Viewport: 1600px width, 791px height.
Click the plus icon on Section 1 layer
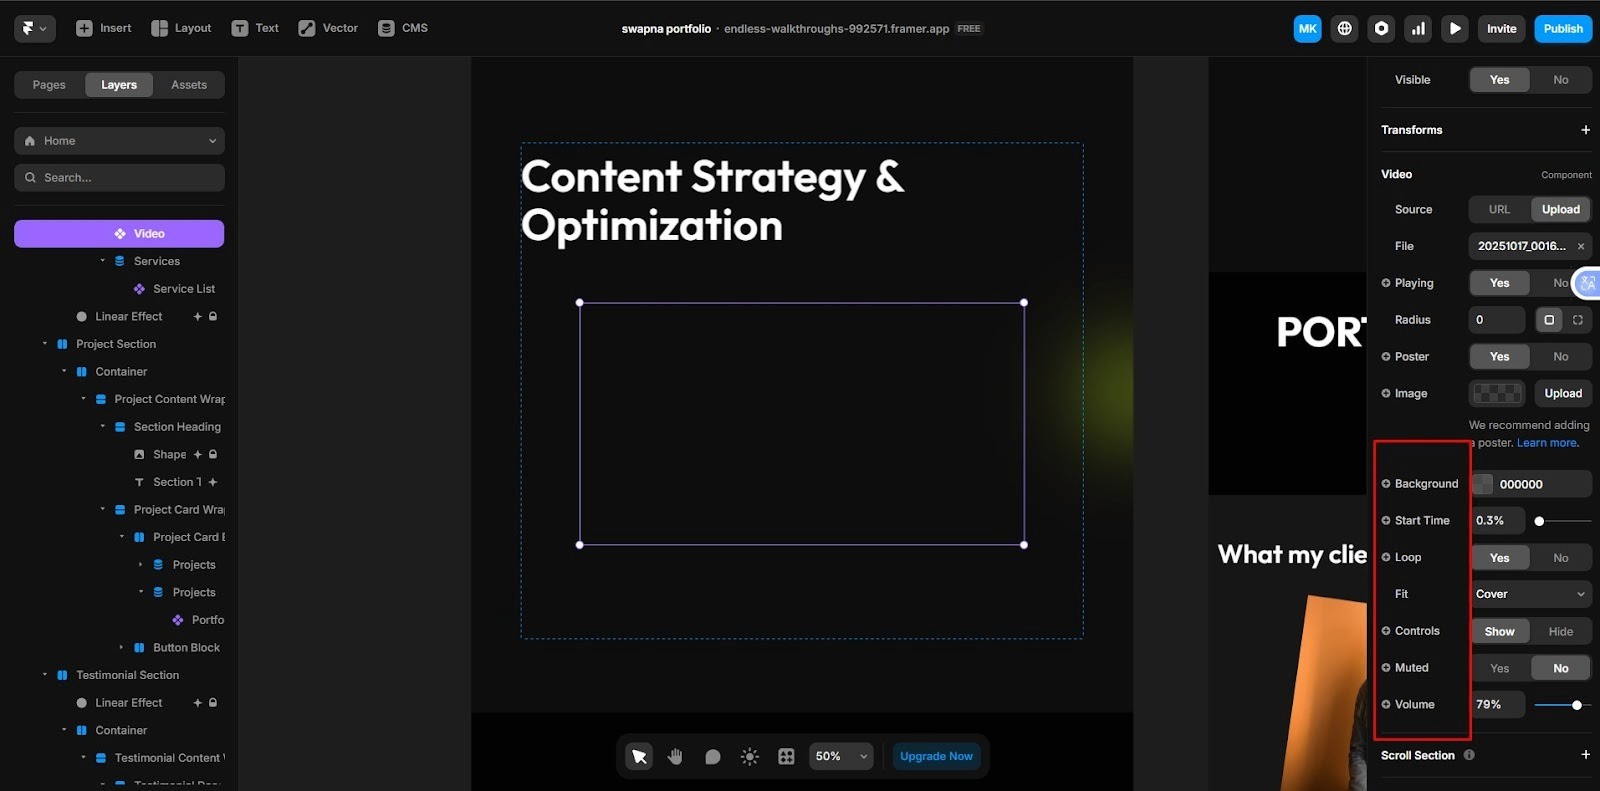click(213, 482)
